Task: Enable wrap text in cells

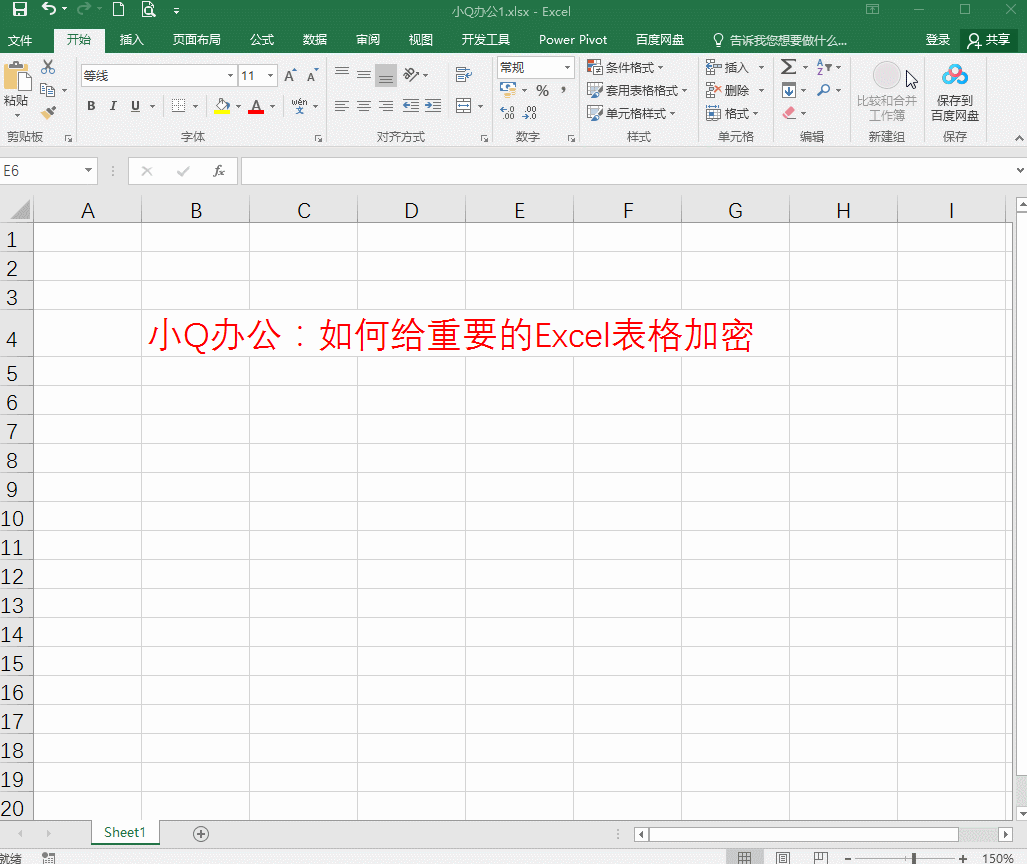Action: click(x=464, y=75)
